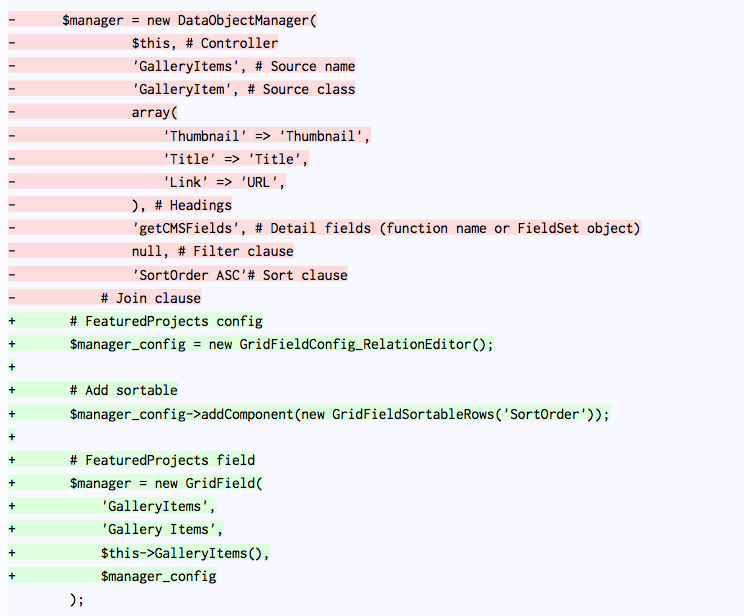Select the line commented '# Source class'
This screenshot has height=616, width=744.
point(243,89)
